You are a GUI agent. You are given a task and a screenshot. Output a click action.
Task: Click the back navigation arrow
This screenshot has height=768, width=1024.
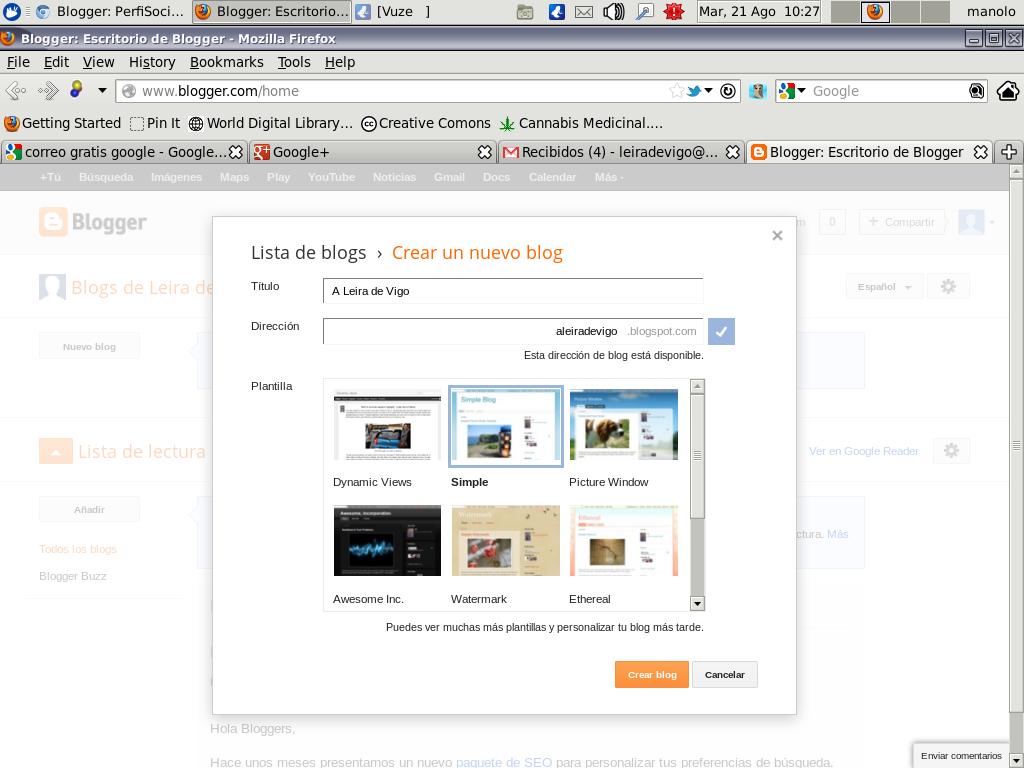(14, 90)
